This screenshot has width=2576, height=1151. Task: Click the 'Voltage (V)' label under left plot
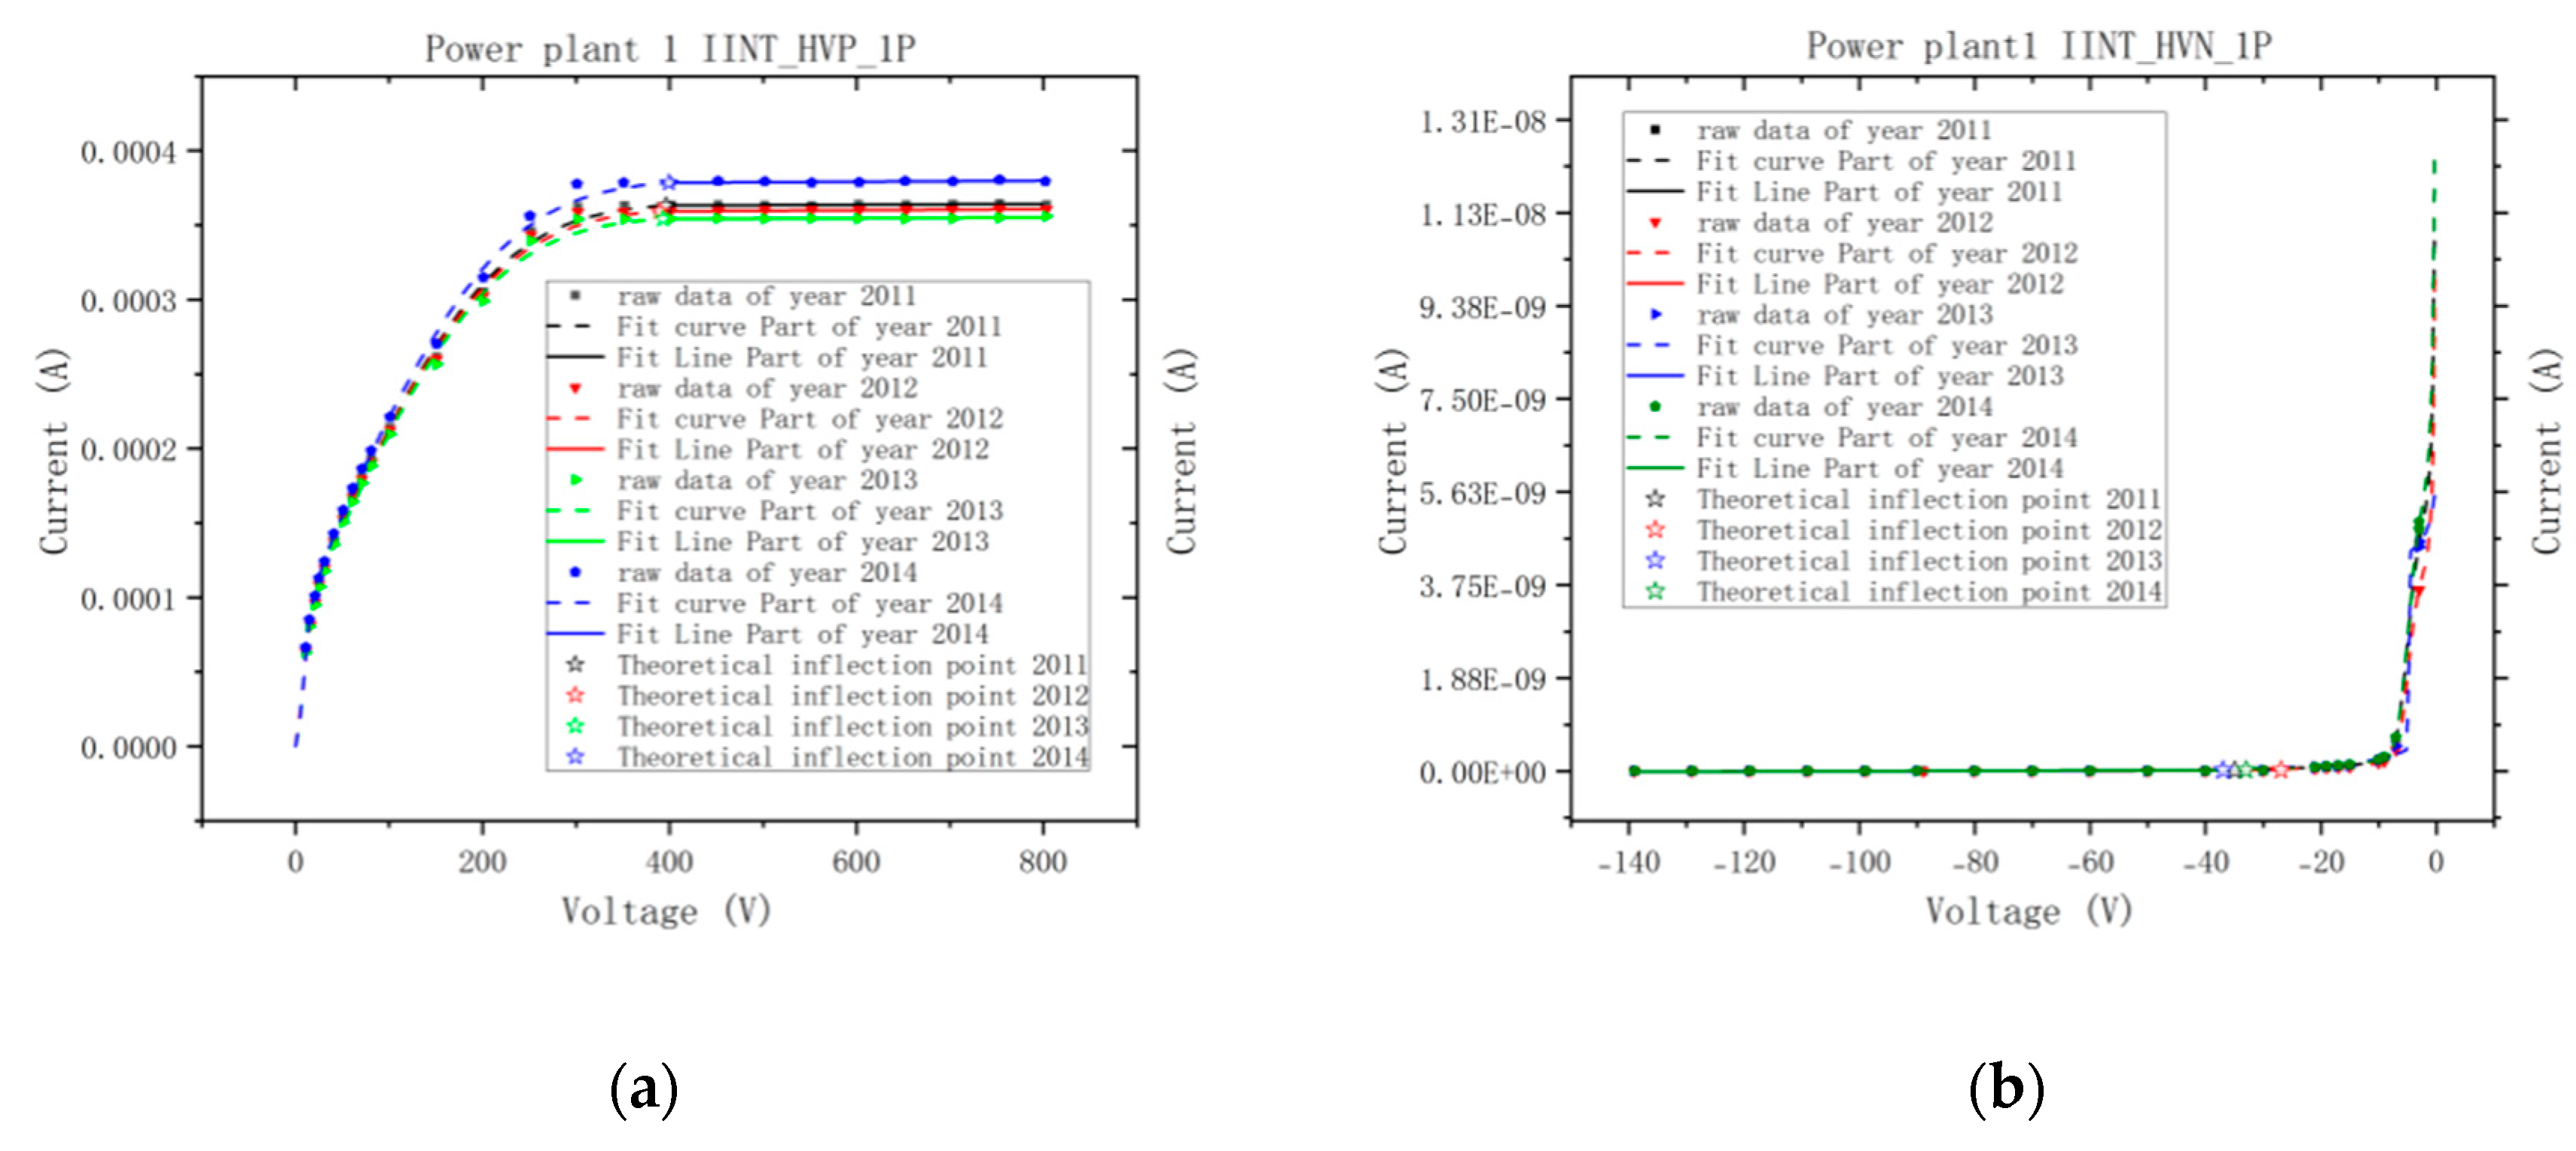point(666,910)
